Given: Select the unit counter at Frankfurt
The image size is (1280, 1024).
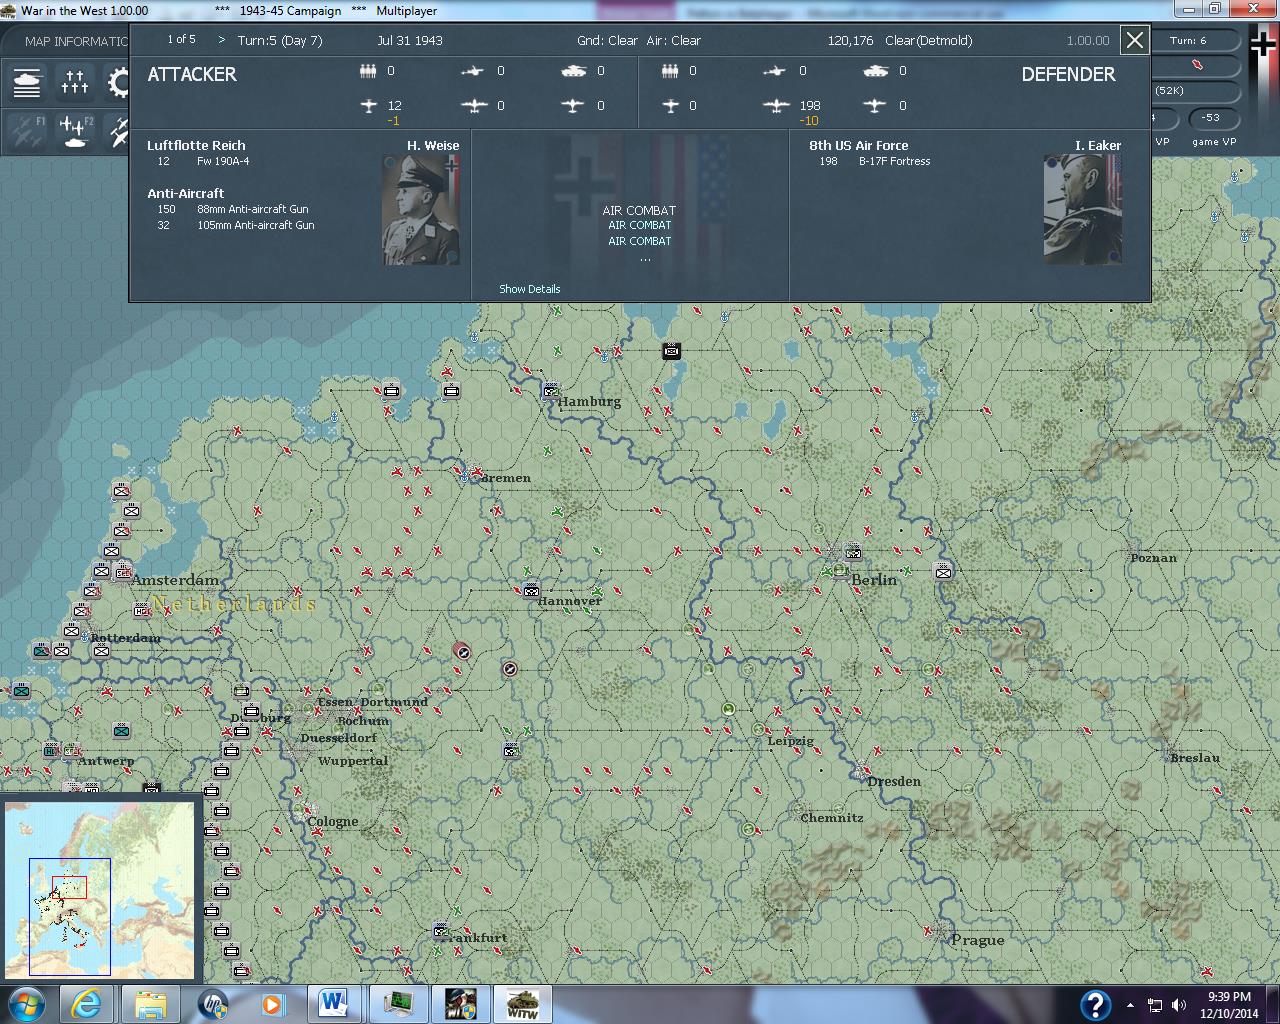Looking at the screenshot, I should click(x=441, y=931).
